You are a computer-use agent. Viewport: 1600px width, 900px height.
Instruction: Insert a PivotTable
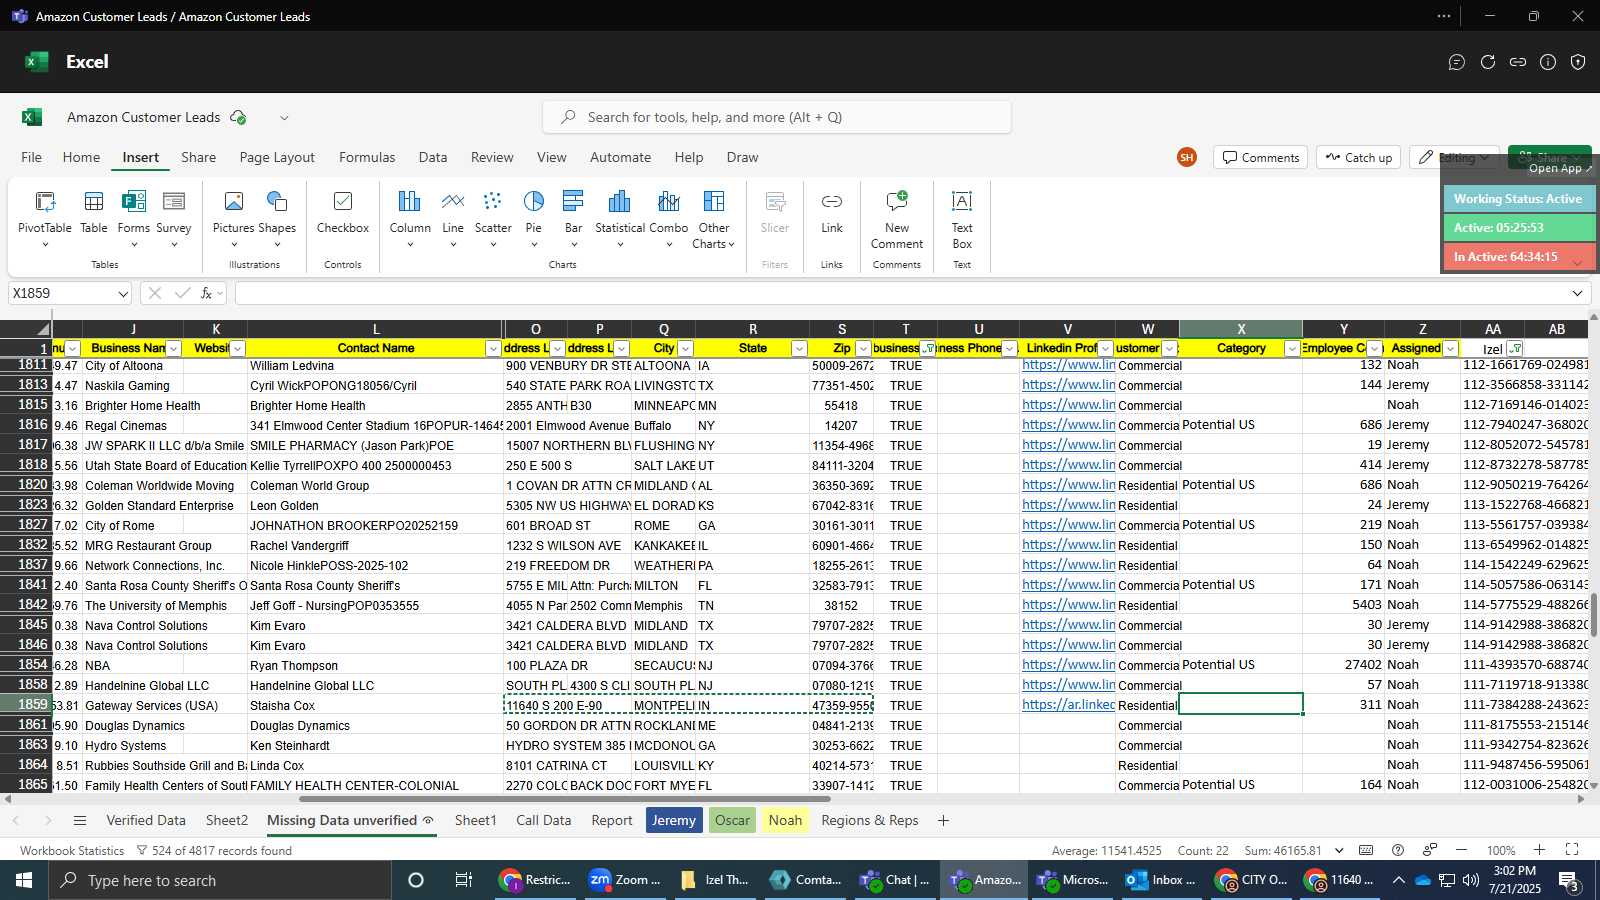click(45, 218)
